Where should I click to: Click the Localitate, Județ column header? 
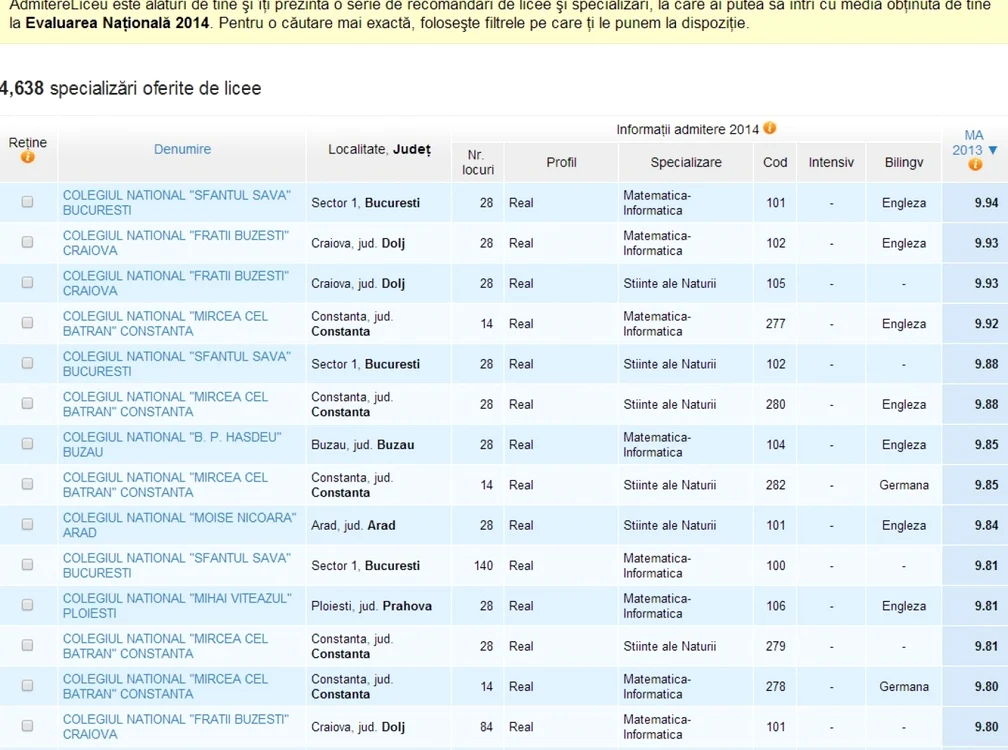pyautogui.click(x=379, y=150)
